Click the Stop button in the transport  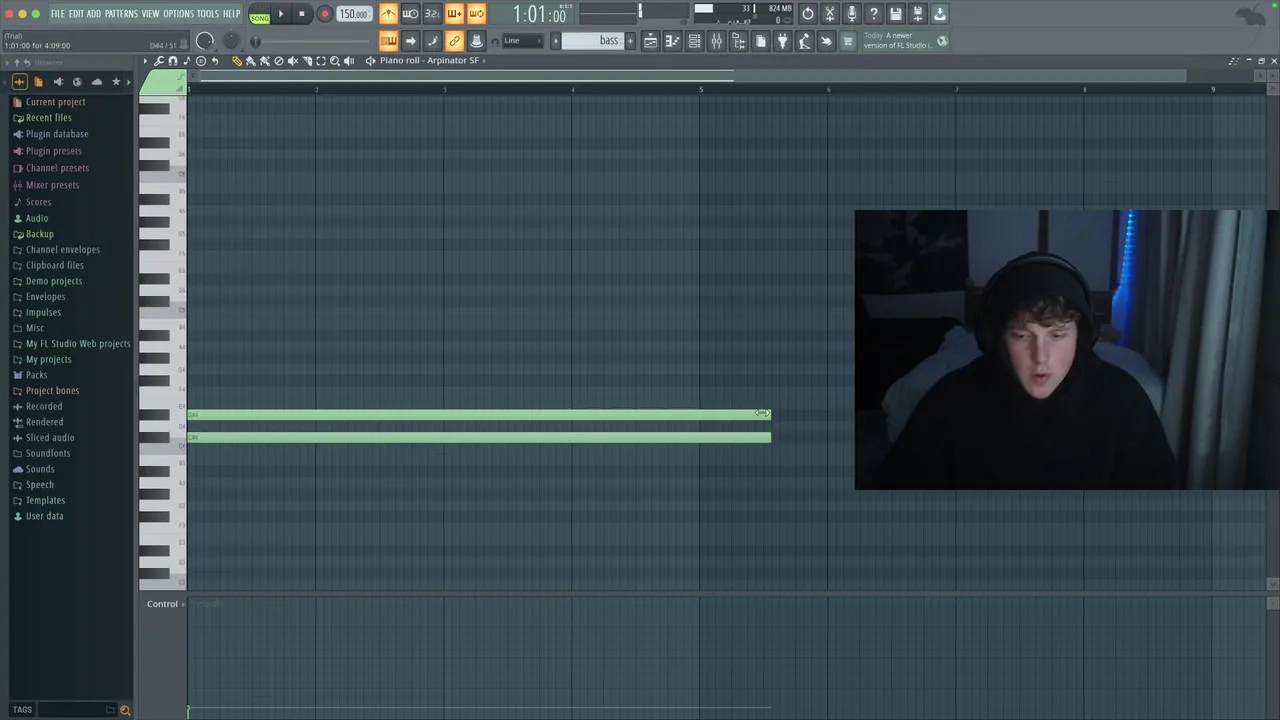click(302, 14)
